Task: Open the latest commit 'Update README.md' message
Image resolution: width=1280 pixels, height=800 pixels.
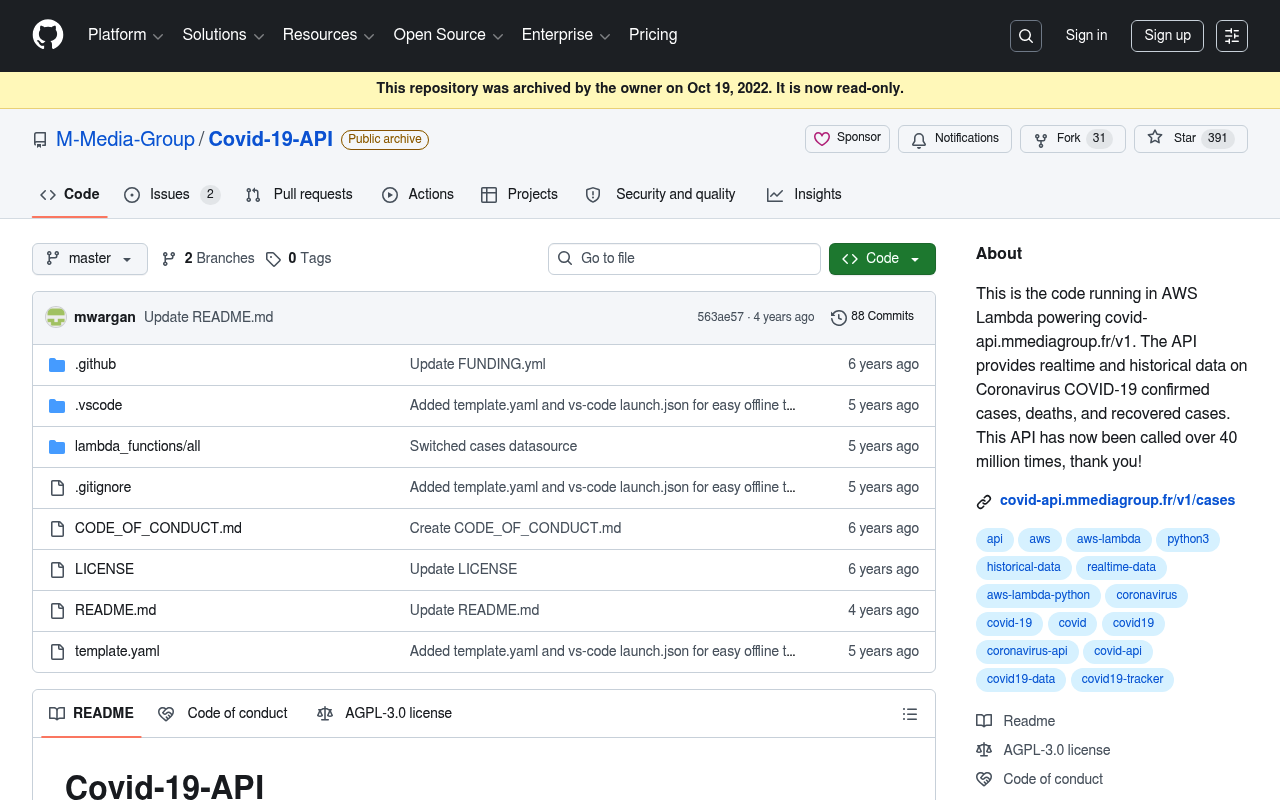Action: click(208, 317)
